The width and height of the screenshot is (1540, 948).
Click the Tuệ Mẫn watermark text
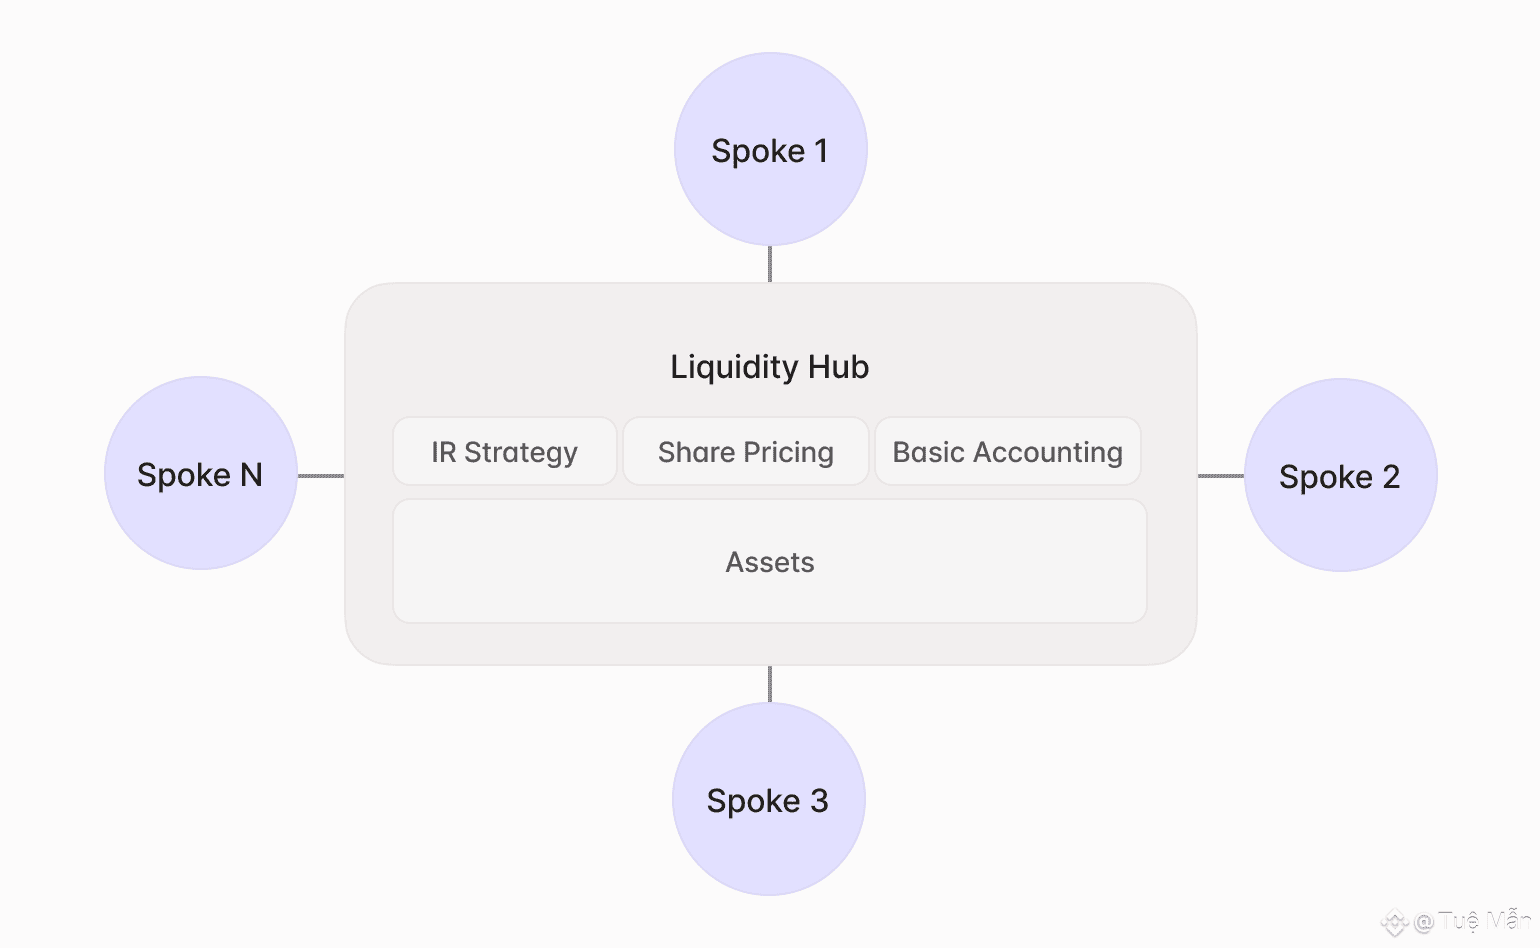[1484, 921]
